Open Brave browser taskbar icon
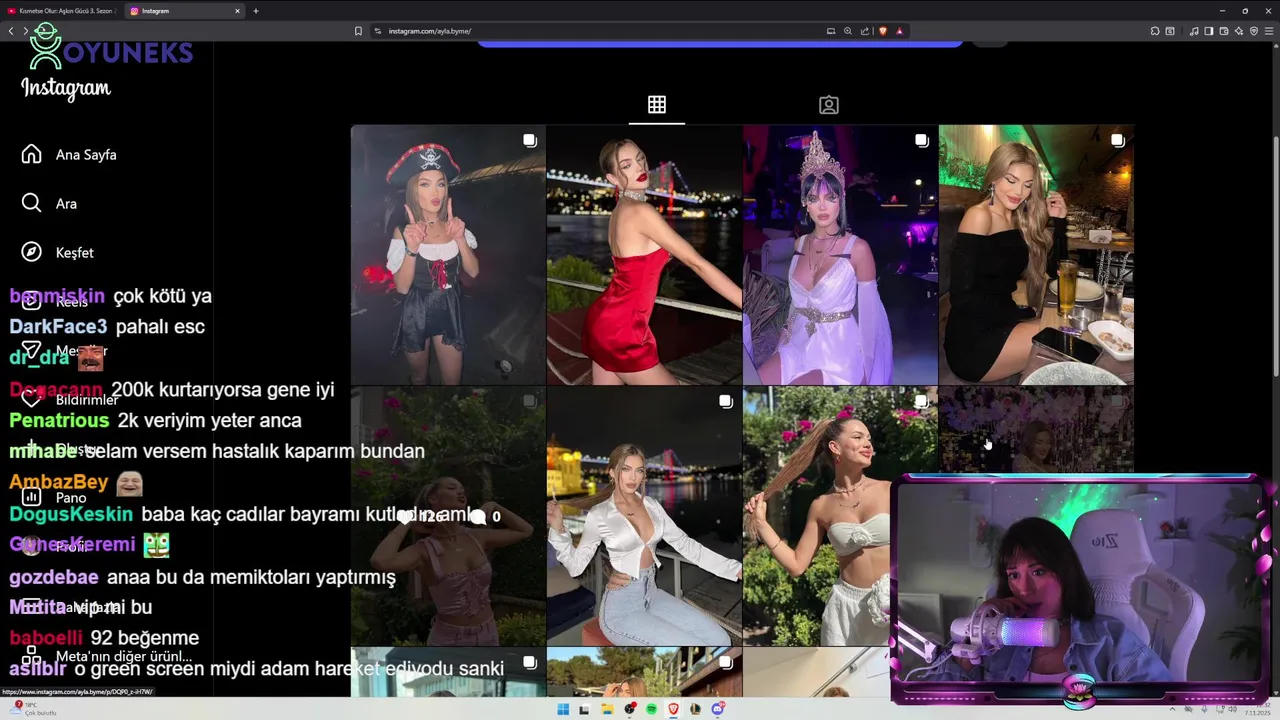The image size is (1280, 720). (673, 709)
